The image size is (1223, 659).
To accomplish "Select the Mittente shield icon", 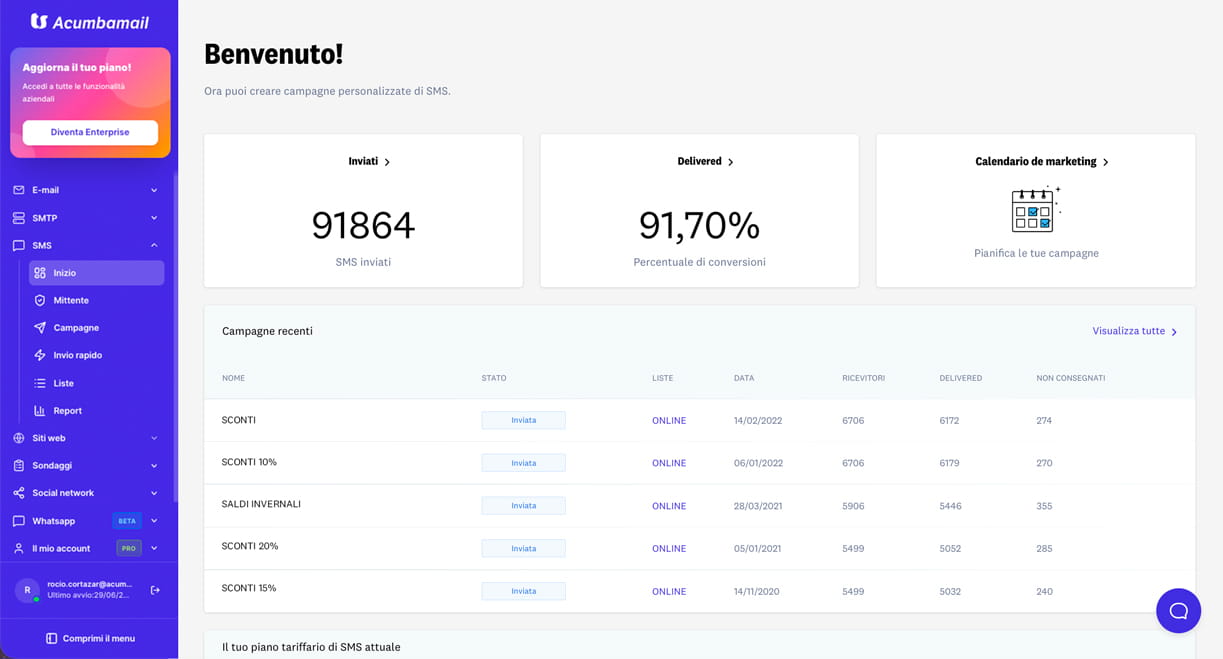I will tap(40, 300).
